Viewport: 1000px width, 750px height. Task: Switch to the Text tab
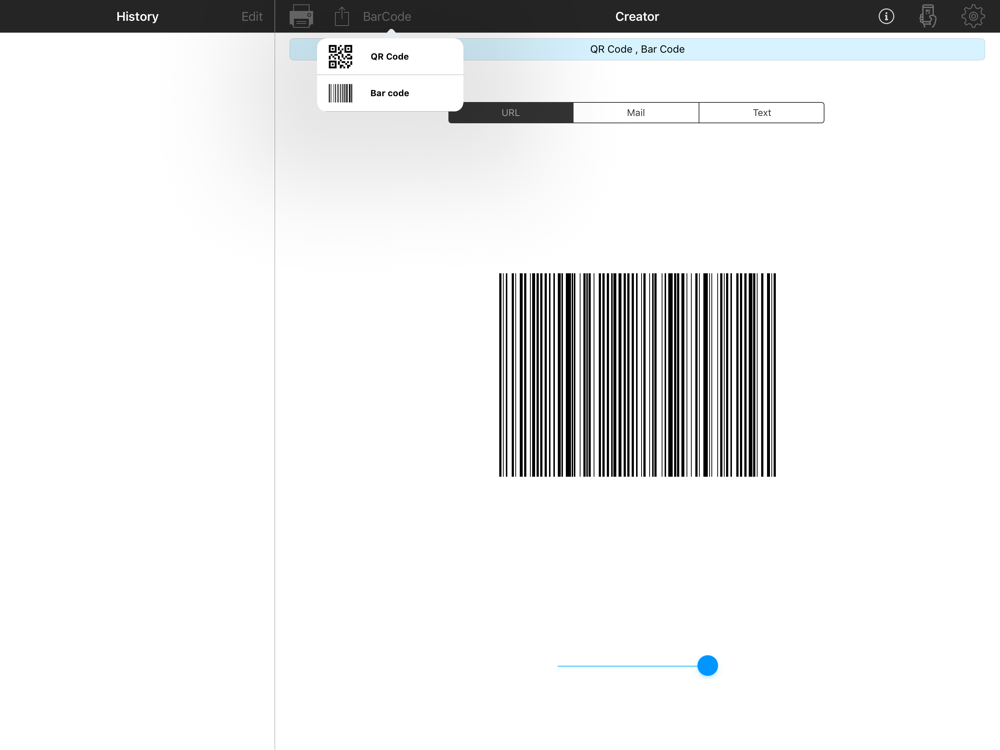(761, 112)
